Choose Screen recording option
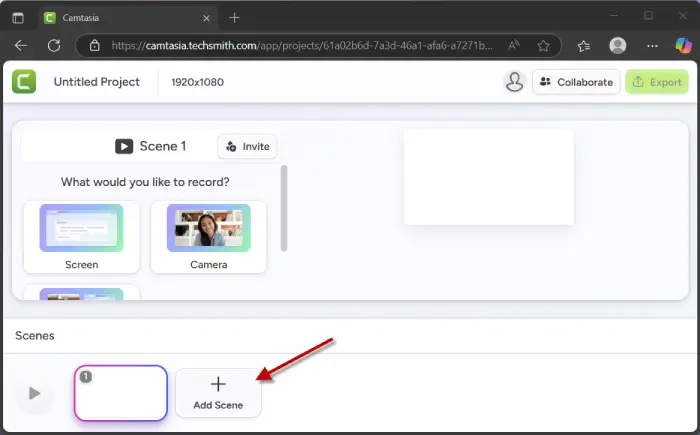Screen dimensions: 700x435 click(x=81, y=237)
